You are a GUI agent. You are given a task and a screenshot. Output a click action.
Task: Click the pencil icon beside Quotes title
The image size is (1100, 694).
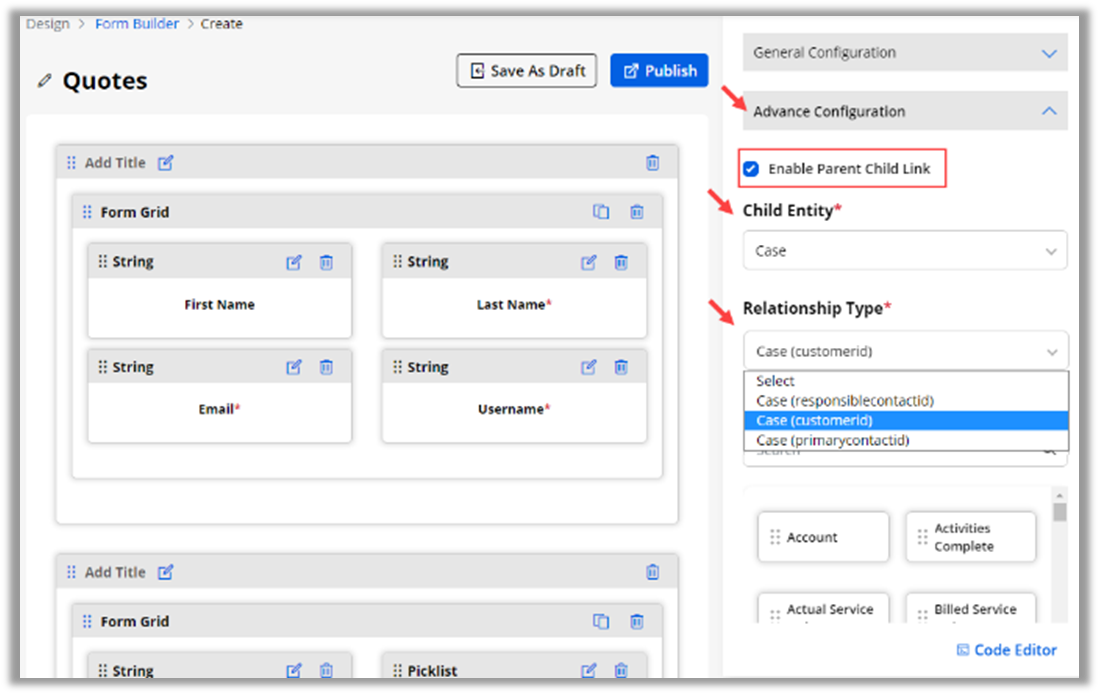44,81
